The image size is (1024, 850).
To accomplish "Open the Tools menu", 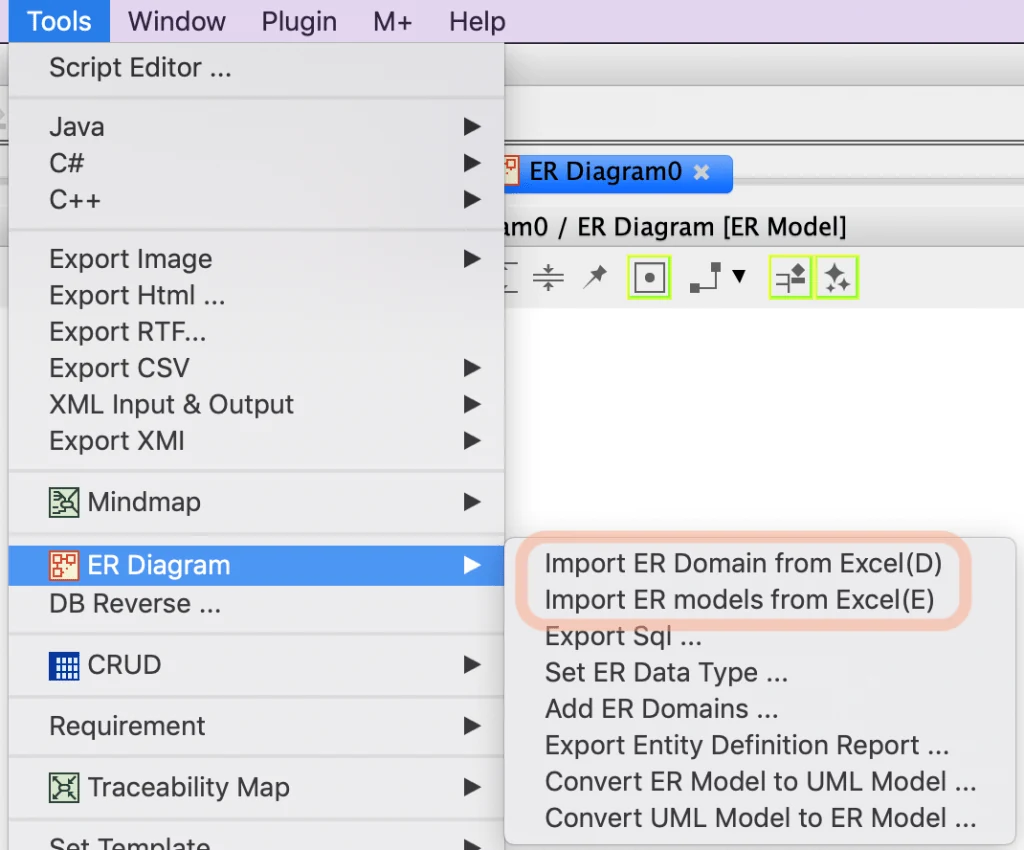I will coord(59,22).
